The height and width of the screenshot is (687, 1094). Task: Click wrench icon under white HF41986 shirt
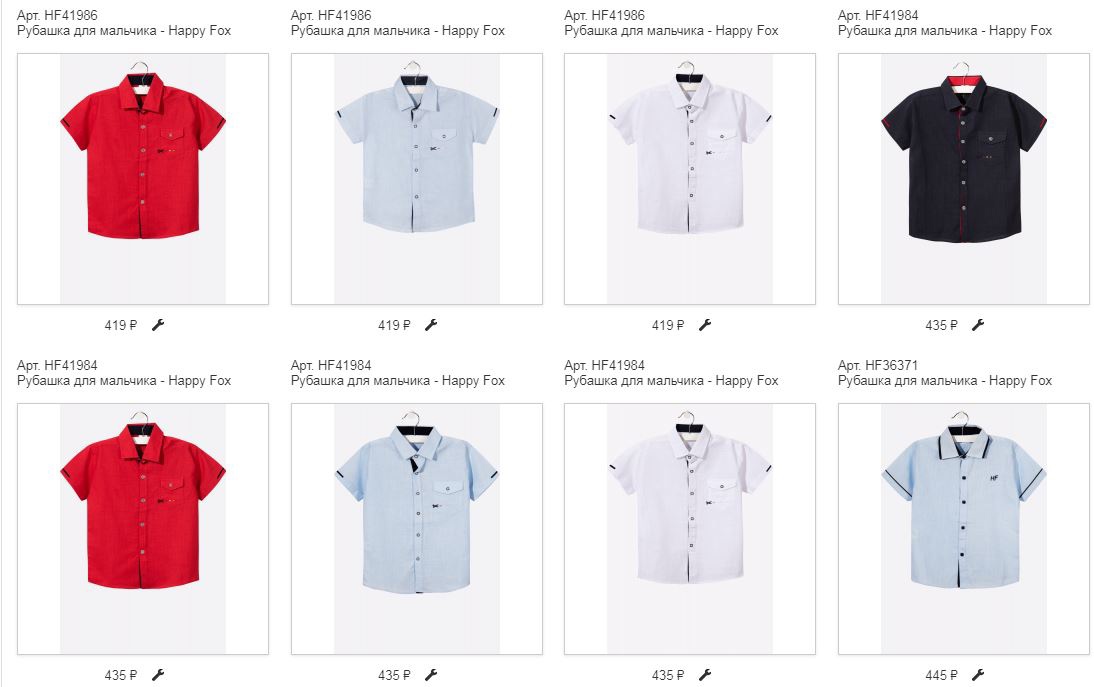point(705,324)
